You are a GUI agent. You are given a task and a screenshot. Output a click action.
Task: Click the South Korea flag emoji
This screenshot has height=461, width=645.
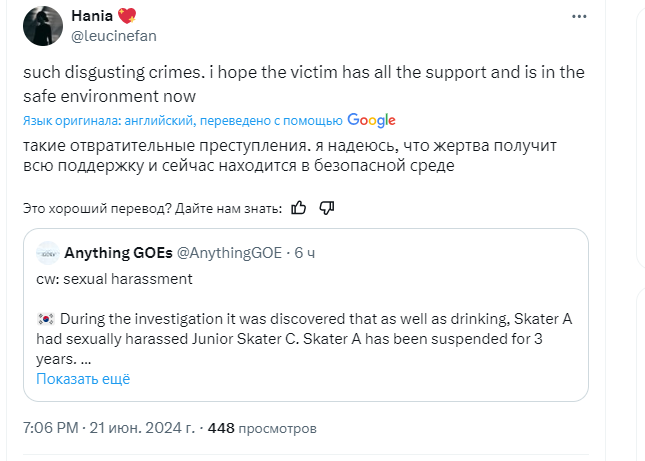tap(46, 320)
